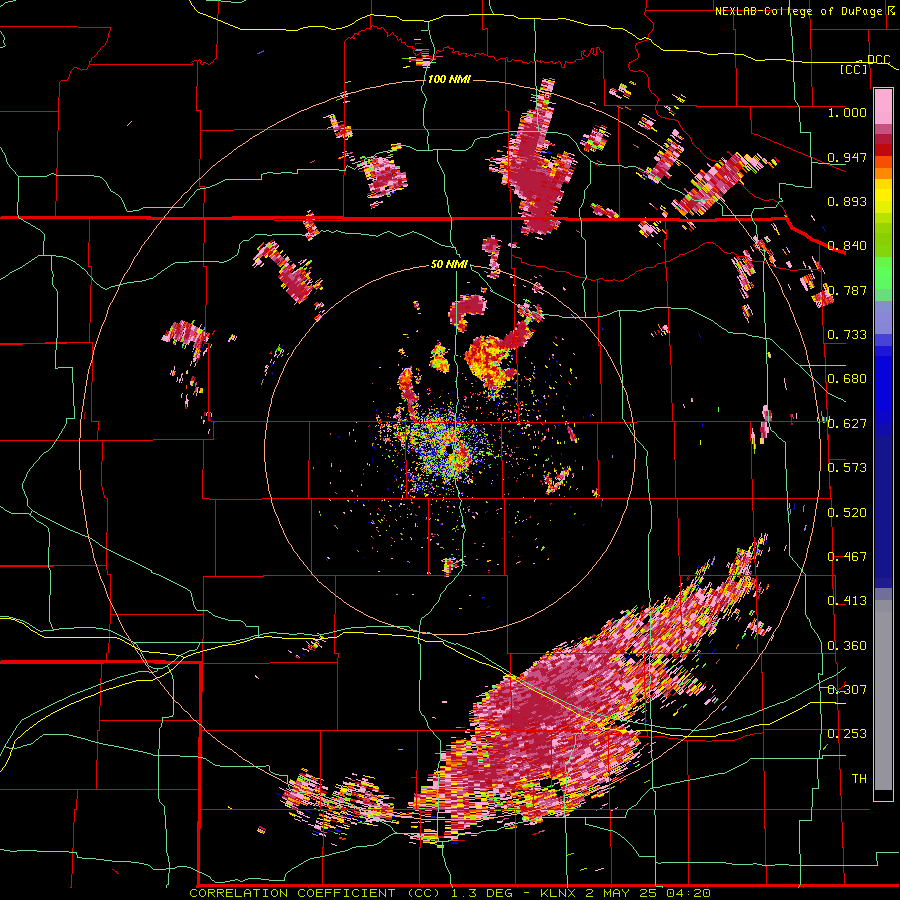Select the 0.413 scale value
The image size is (900, 900).
847,601
